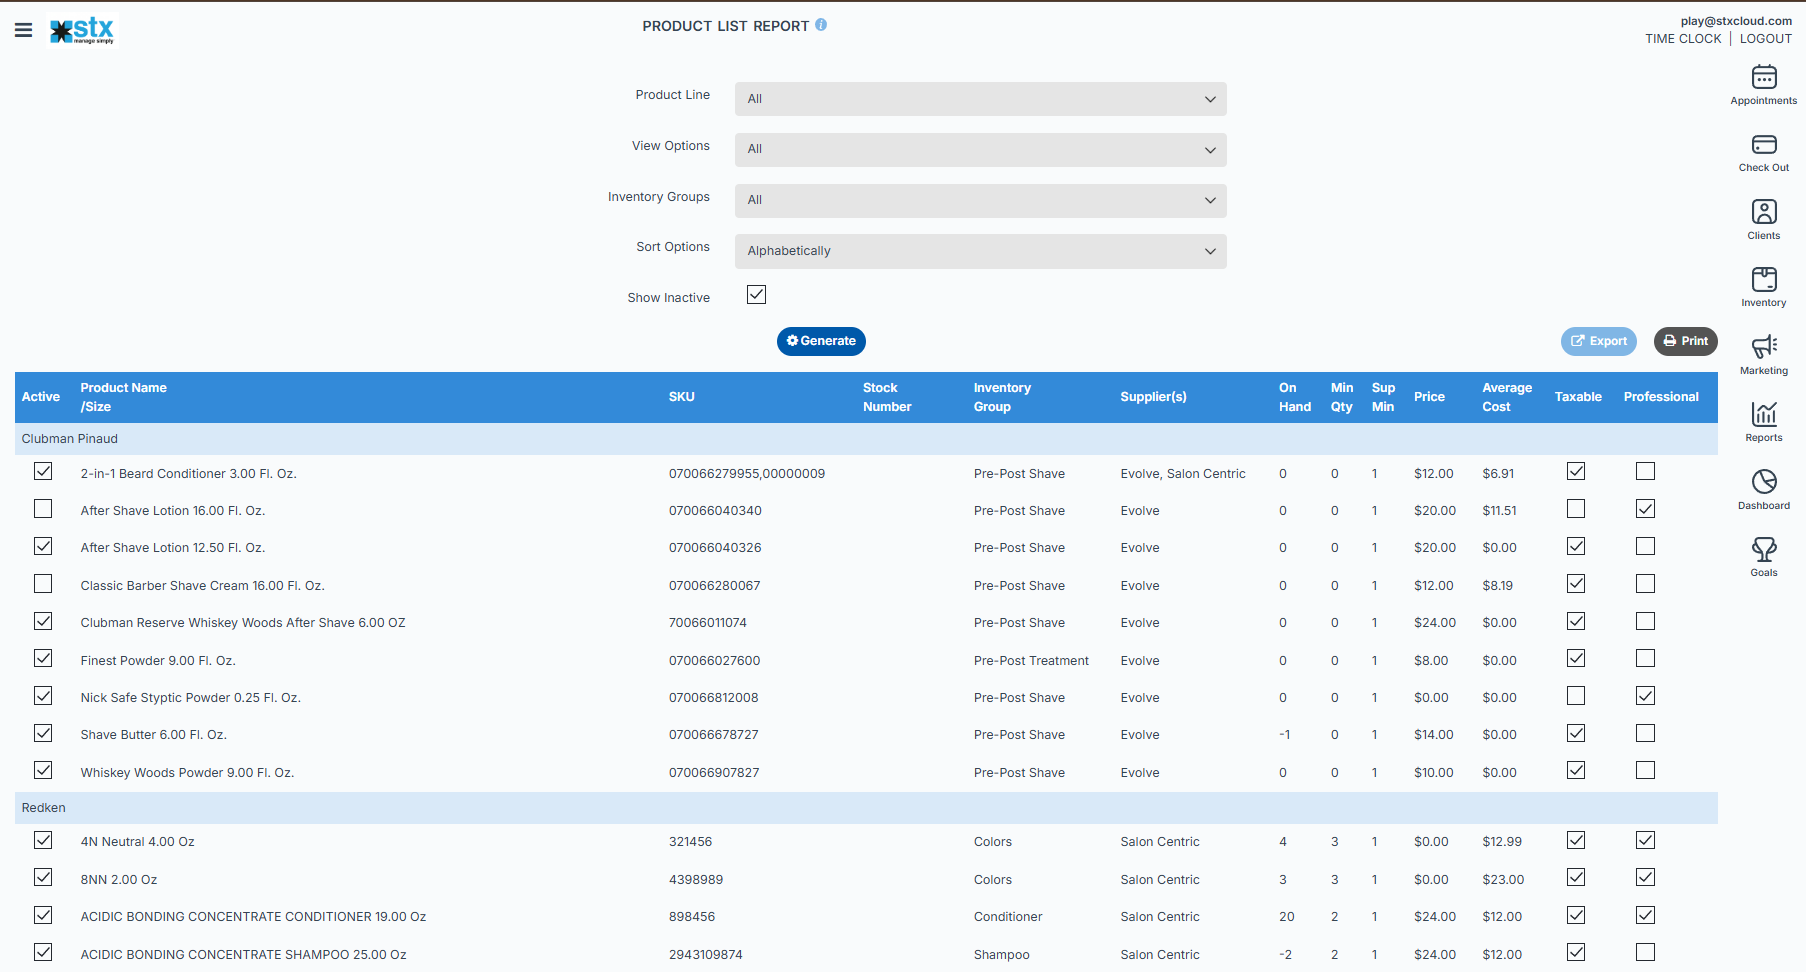Click the LOGOUT link
Viewport: 1806px width, 972px height.
(1765, 39)
